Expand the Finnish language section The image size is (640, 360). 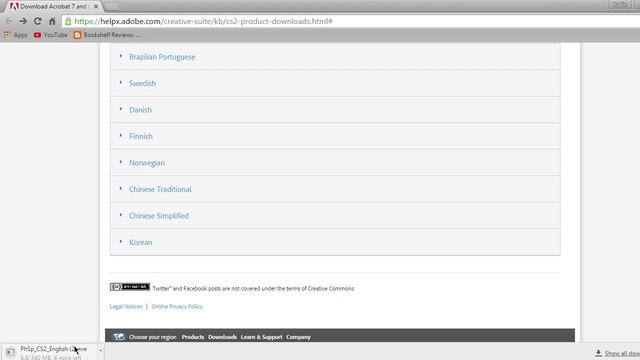coord(335,136)
